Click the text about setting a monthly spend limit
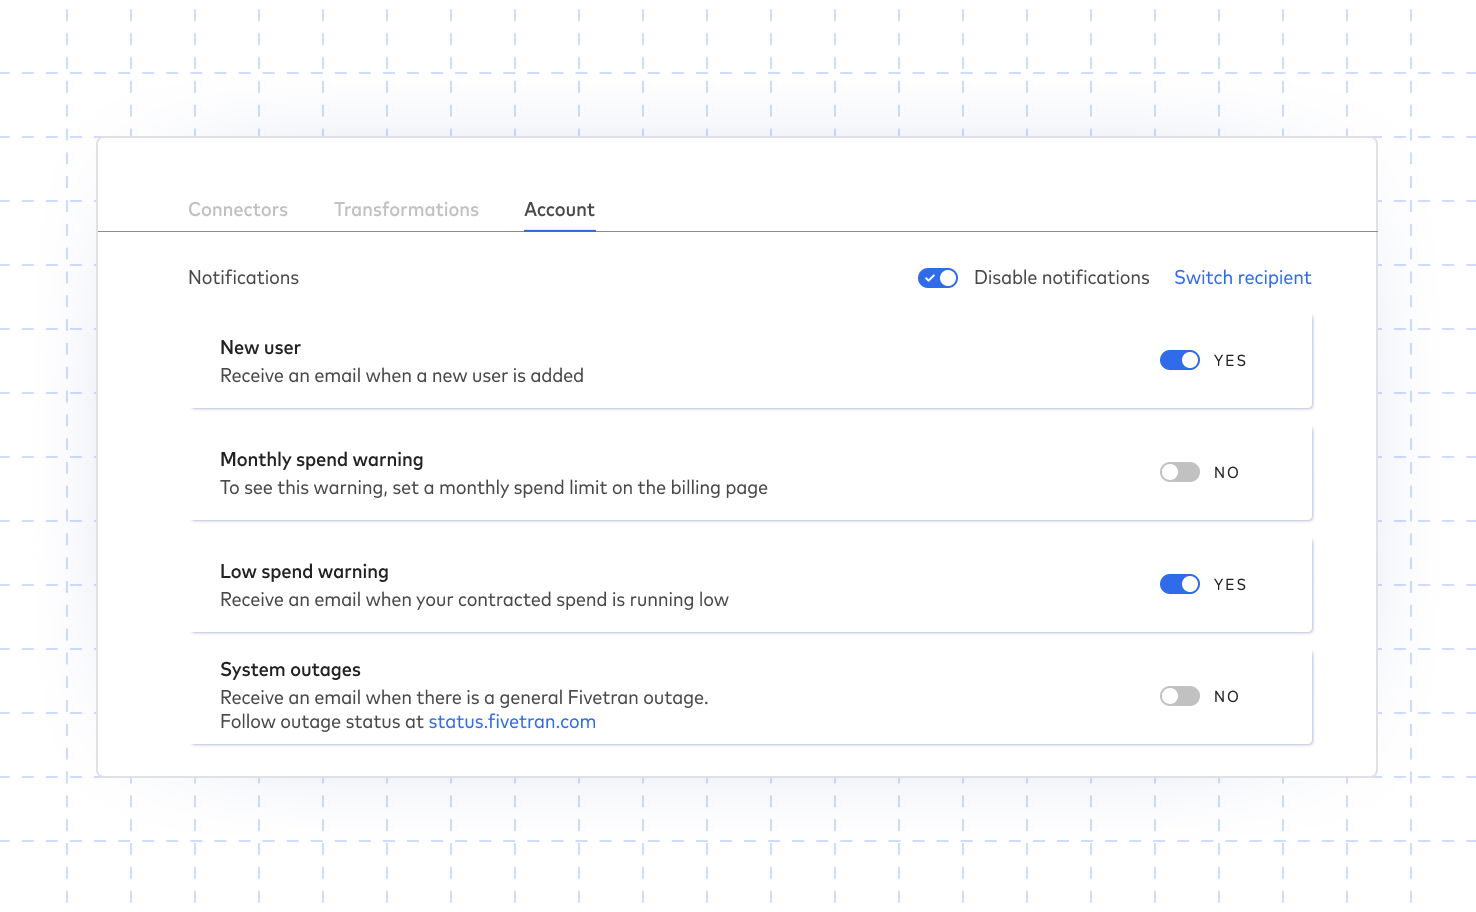 pos(494,488)
